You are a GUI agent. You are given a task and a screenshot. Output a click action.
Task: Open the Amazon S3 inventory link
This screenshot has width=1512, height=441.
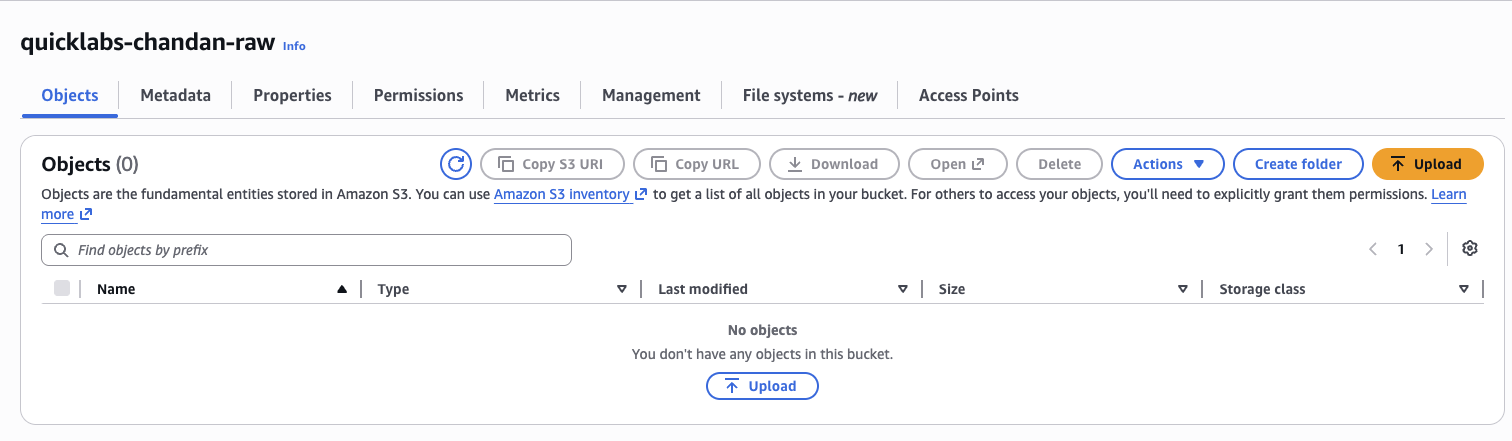[570, 194]
